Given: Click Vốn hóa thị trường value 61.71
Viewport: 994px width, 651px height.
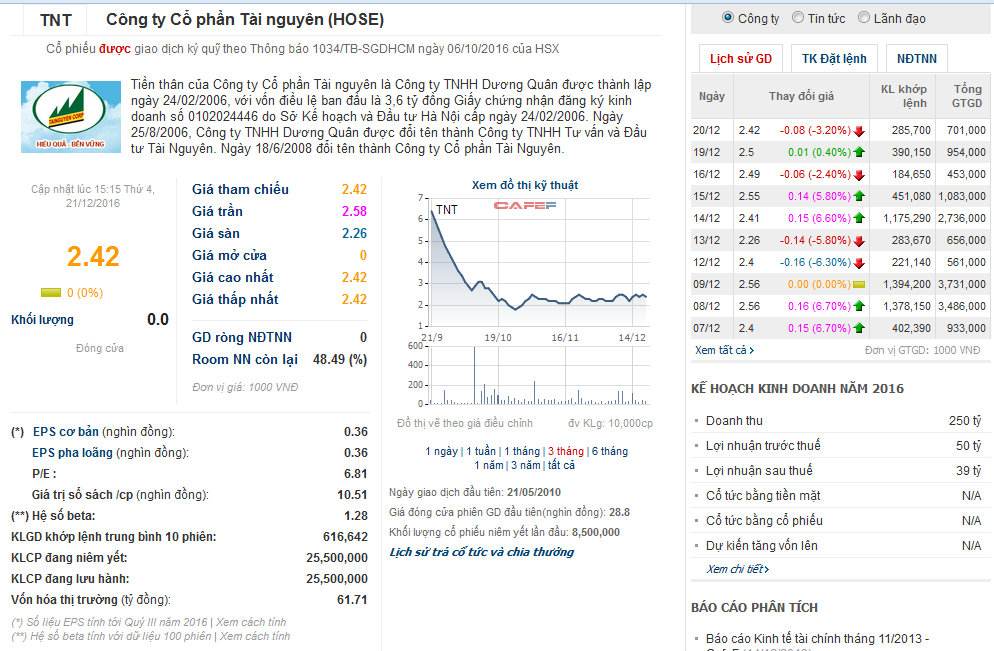Looking at the screenshot, I should [352, 600].
